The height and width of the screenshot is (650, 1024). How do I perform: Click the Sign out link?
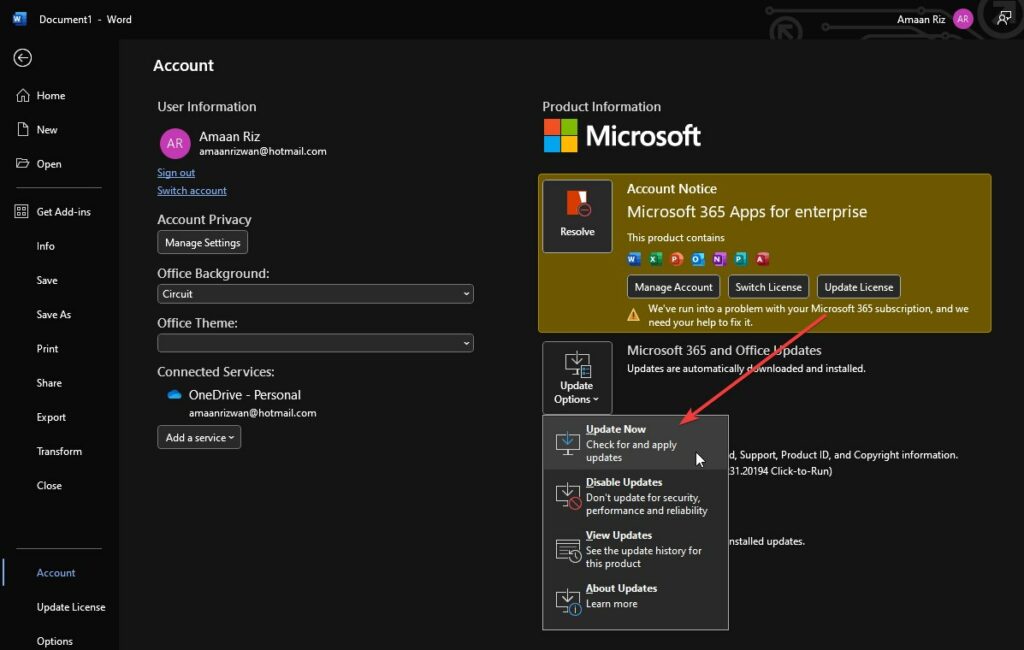pos(176,172)
